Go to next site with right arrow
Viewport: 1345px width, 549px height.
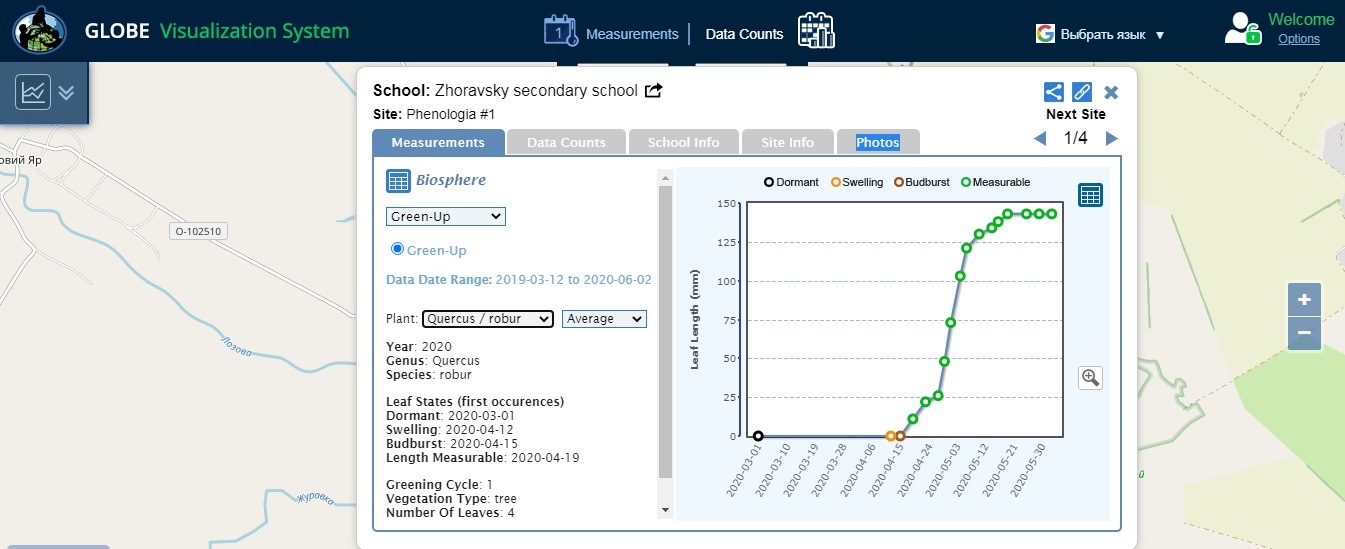click(x=1112, y=139)
